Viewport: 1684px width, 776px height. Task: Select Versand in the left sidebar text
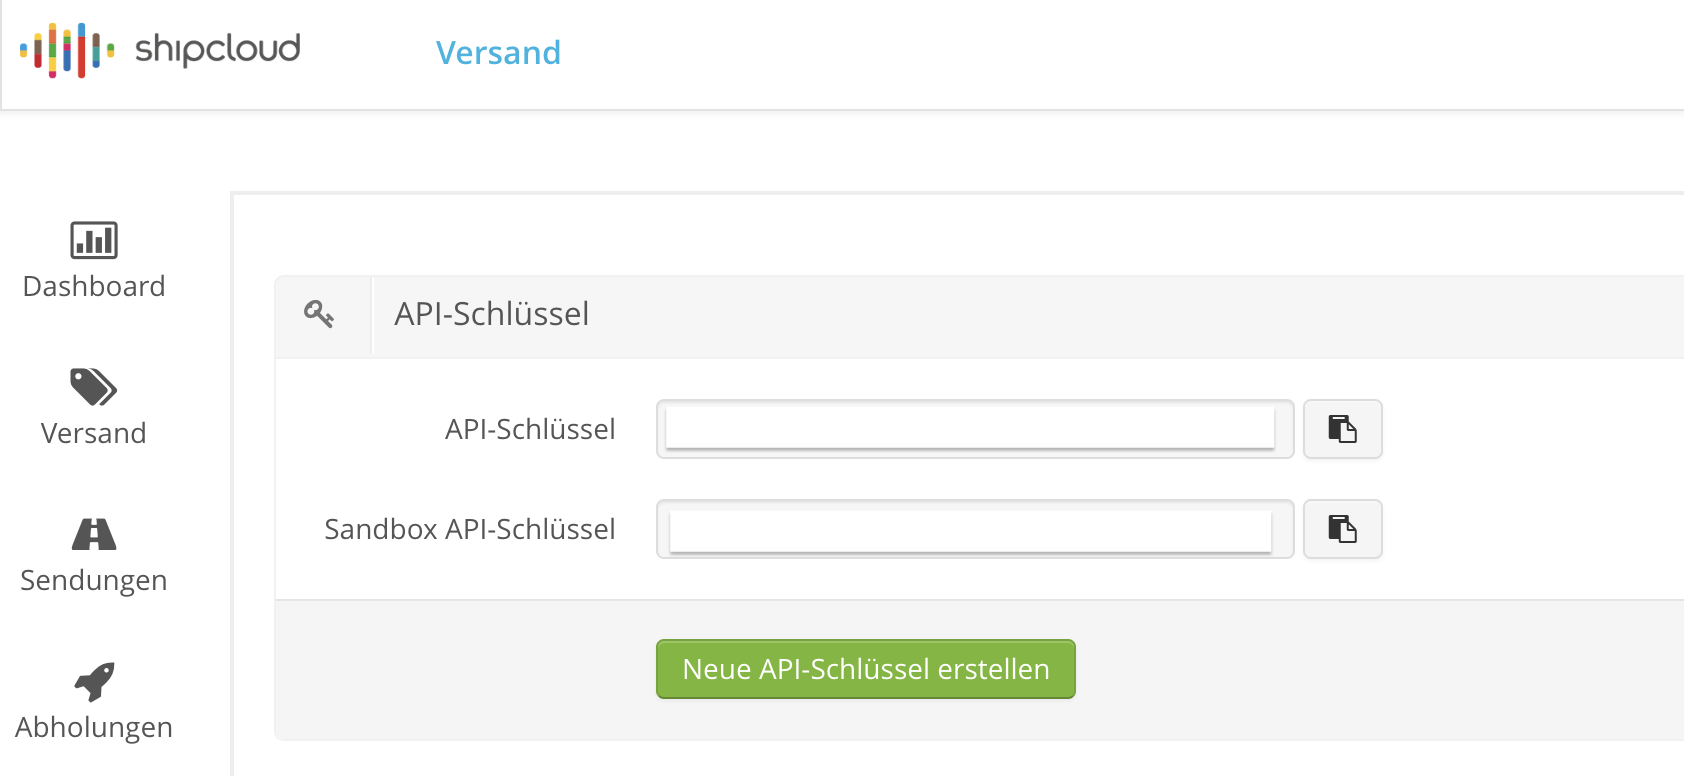pyautogui.click(x=93, y=433)
